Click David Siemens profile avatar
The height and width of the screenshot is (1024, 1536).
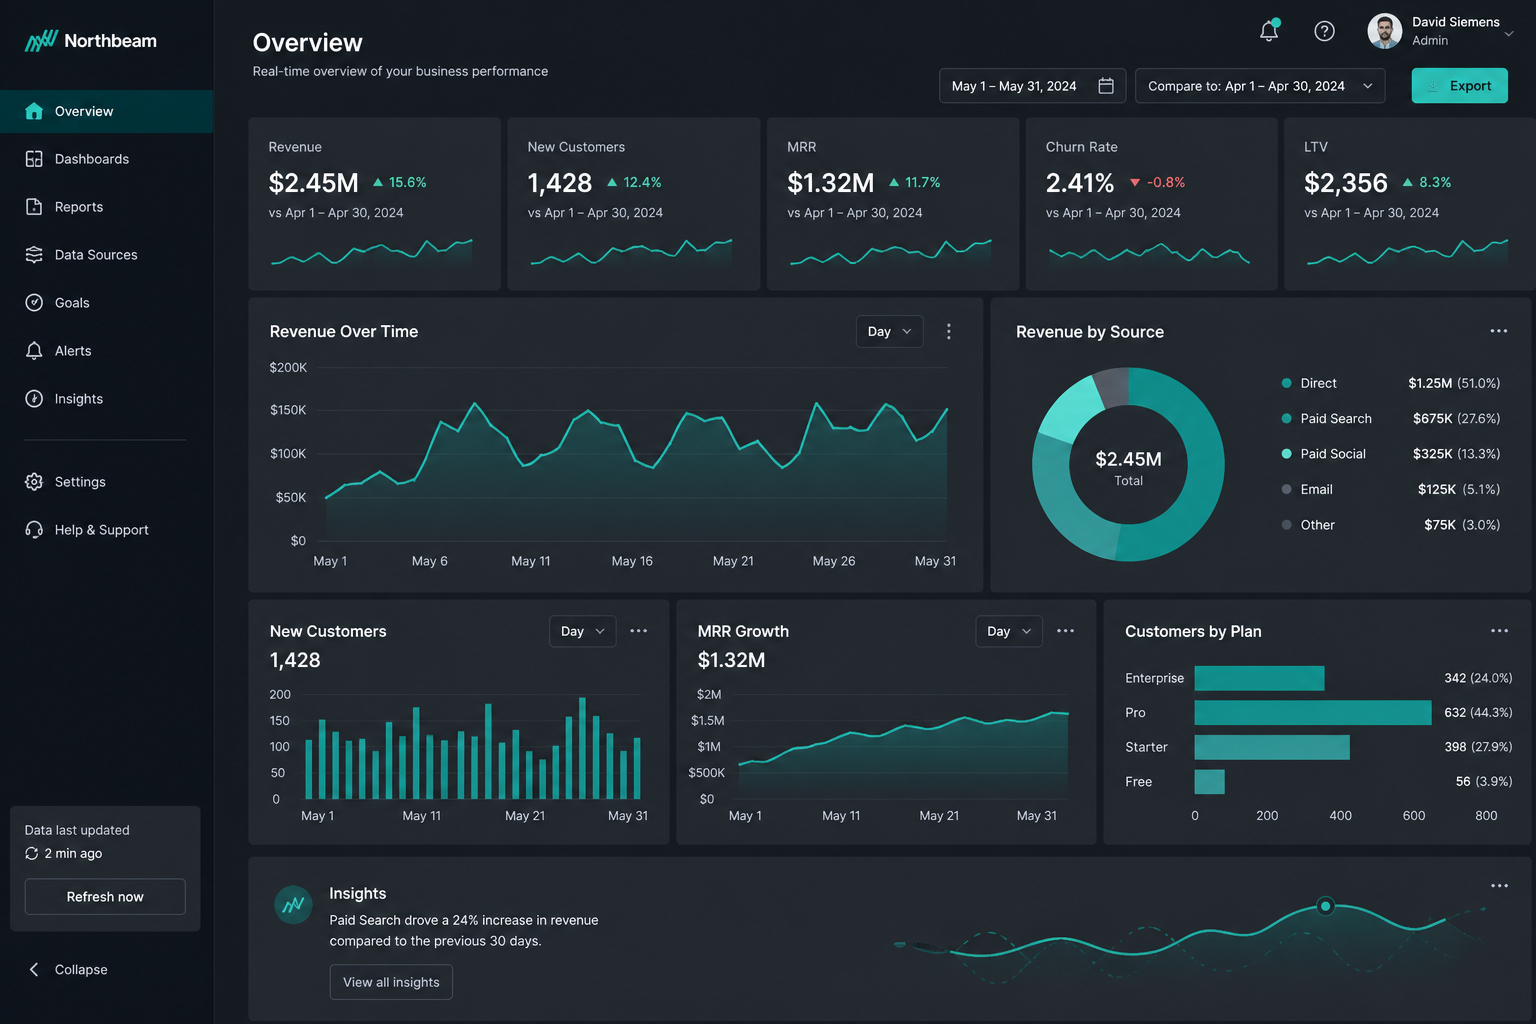[1384, 31]
